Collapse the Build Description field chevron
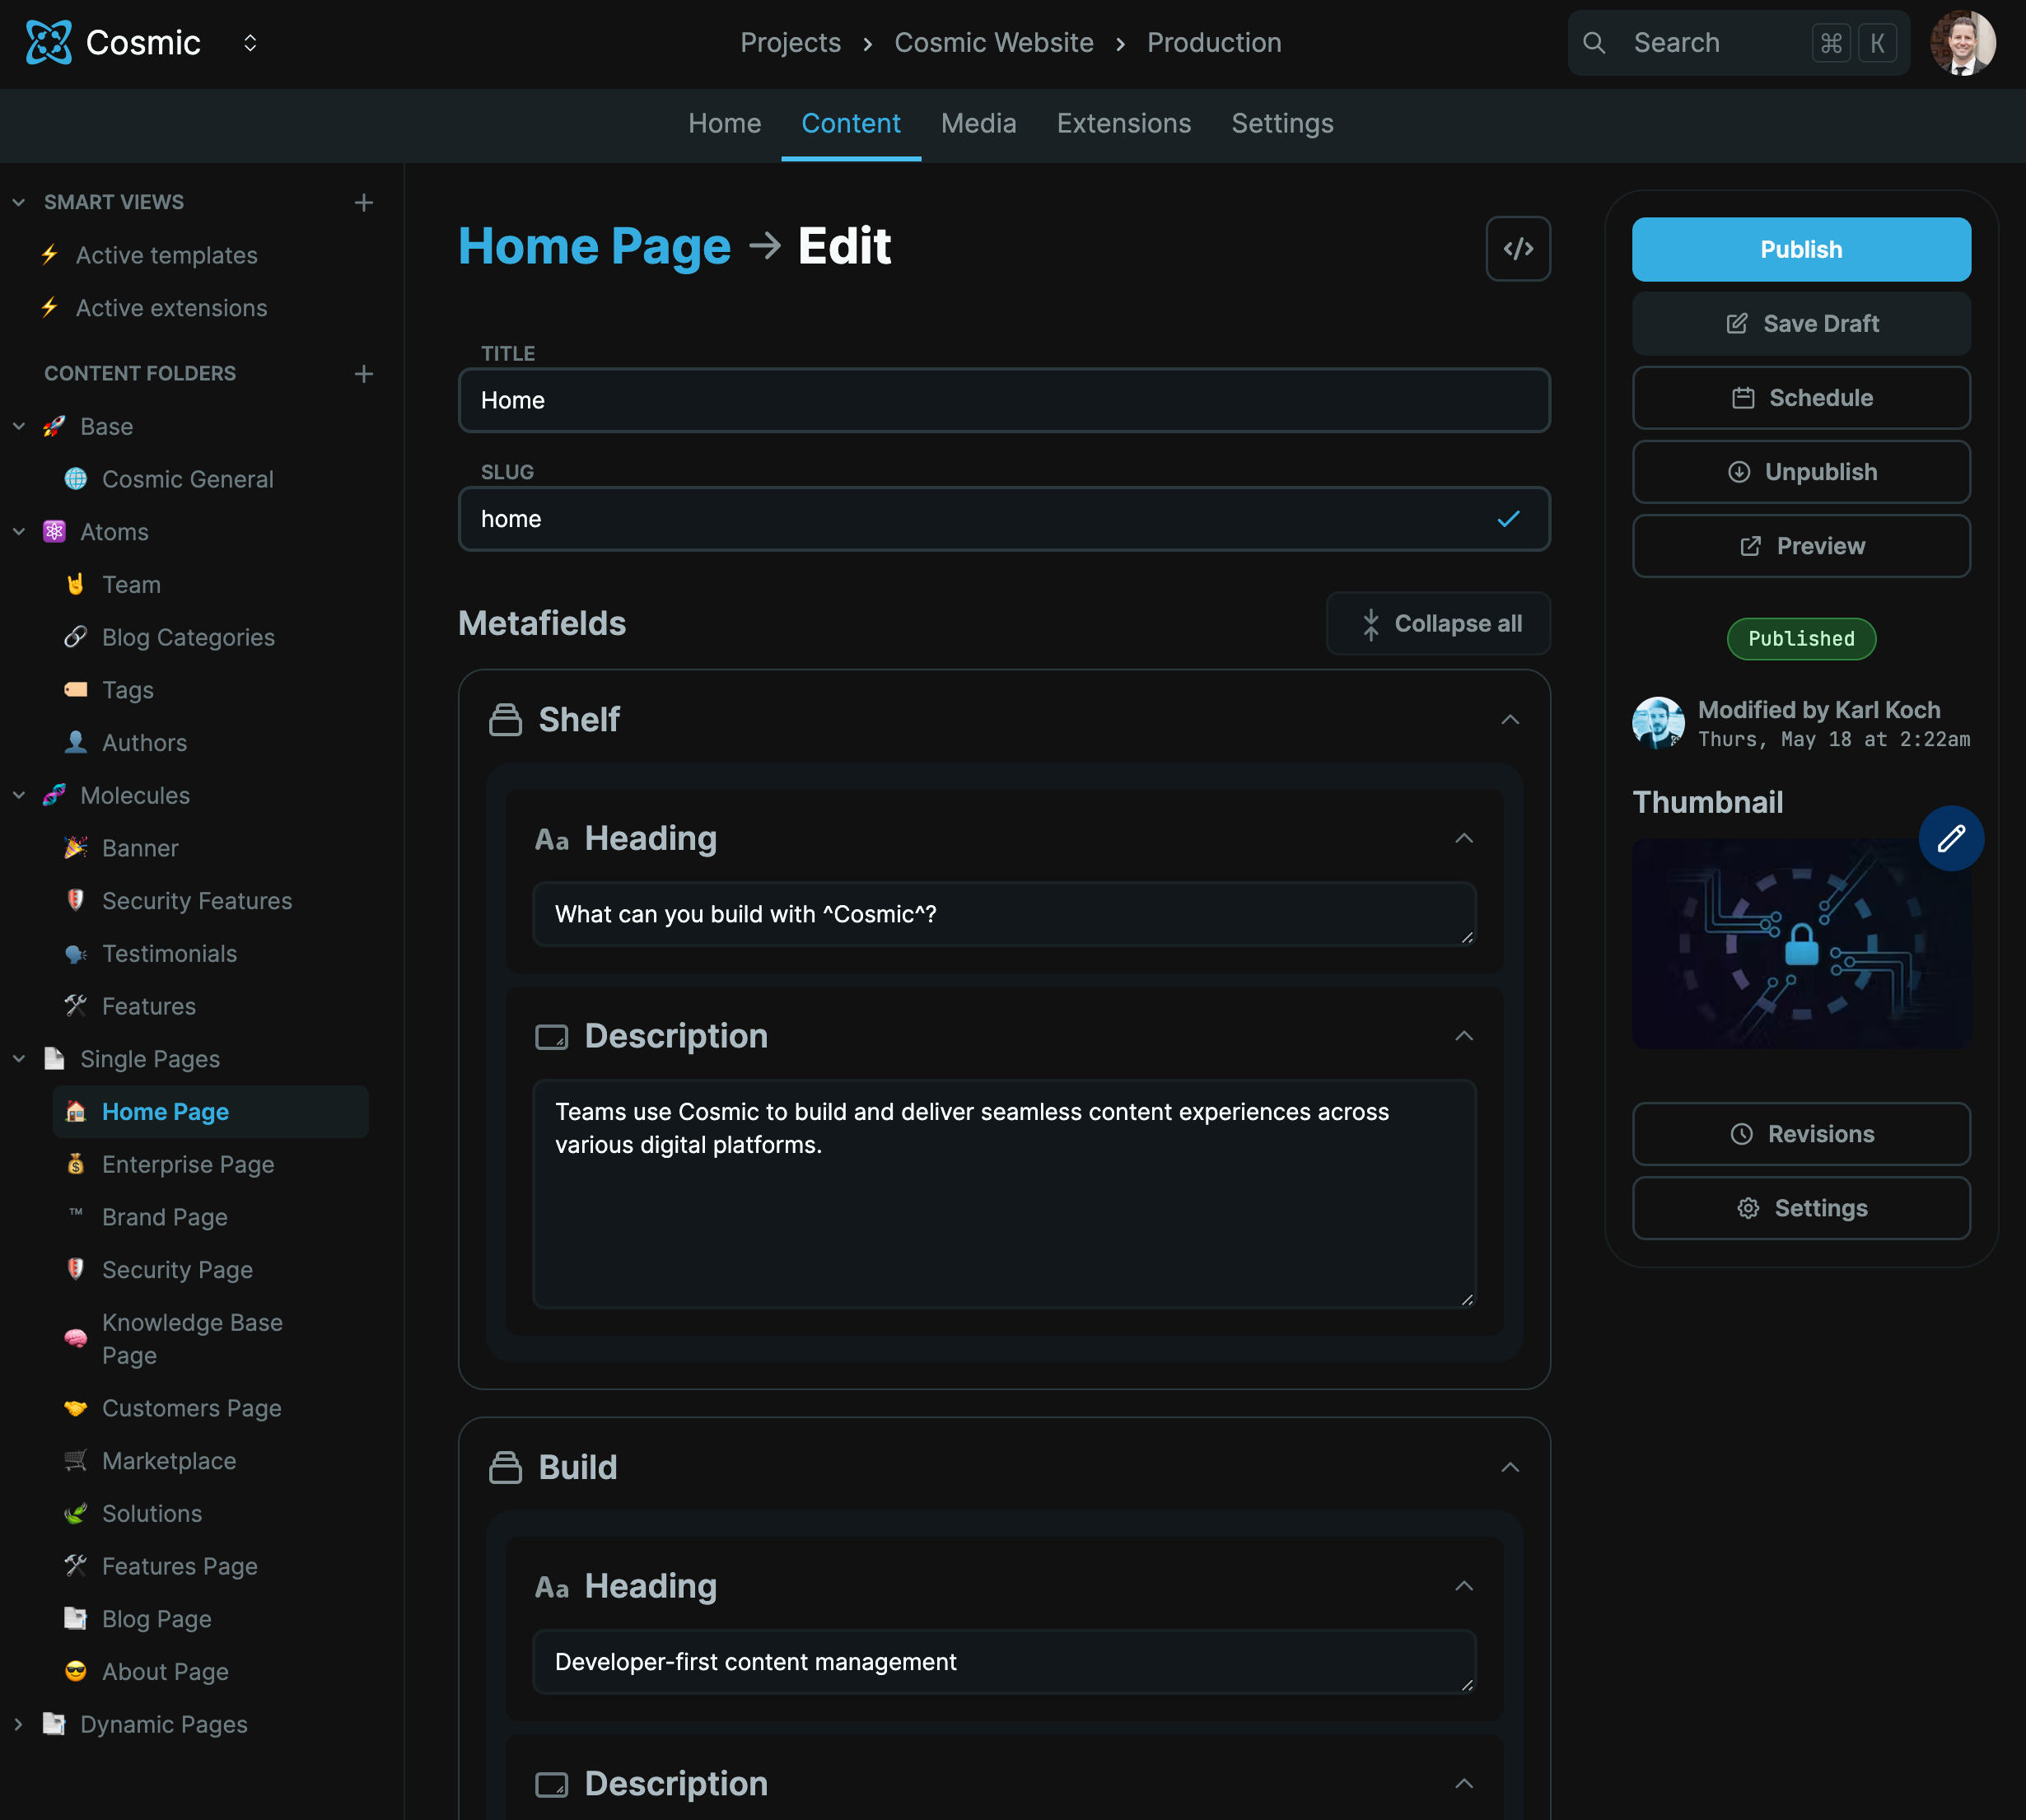 click(1463, 1783)
